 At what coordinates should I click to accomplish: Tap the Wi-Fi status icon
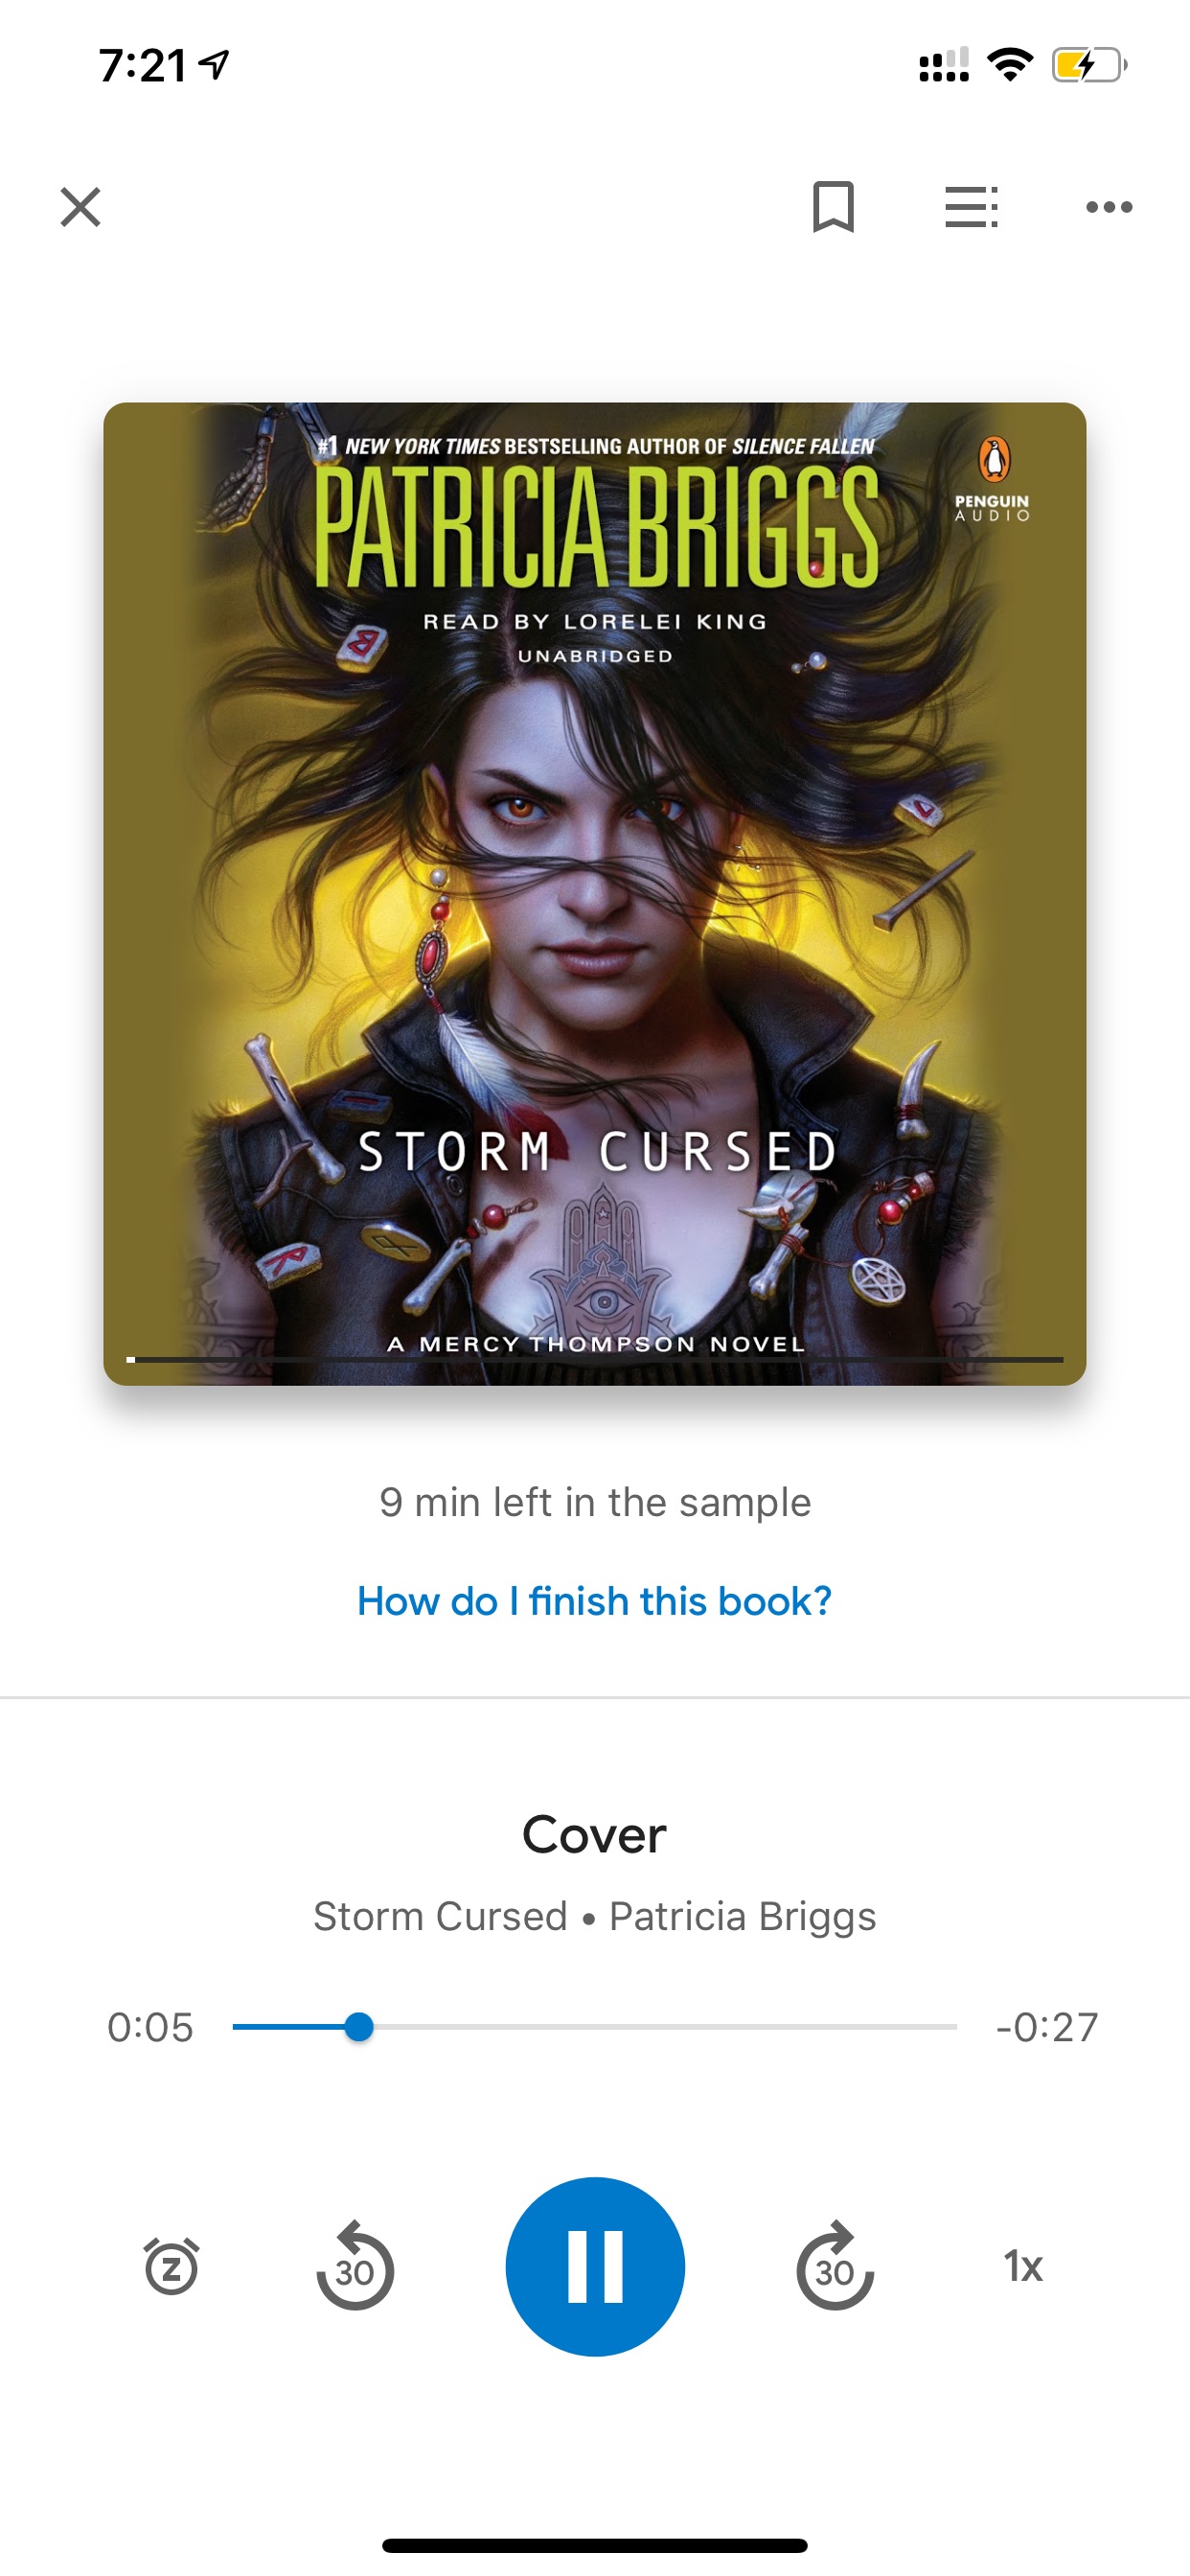pos(1010,65)
